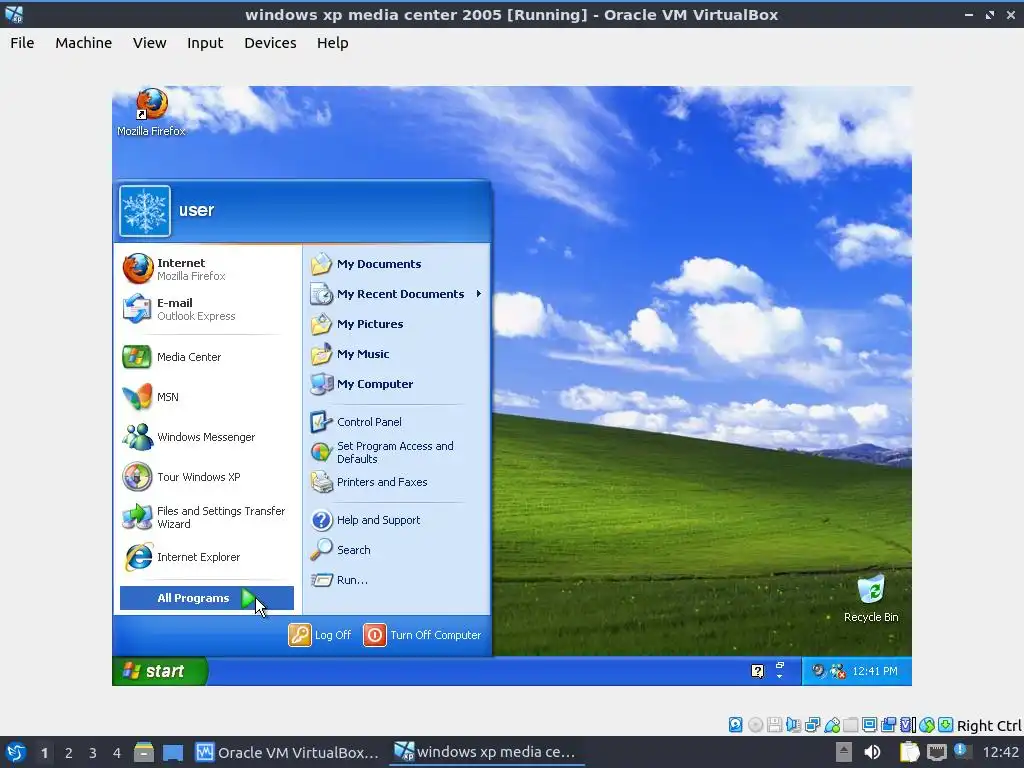This screenshot has height=768, width=1024.
Task: Expand My Recent Documents submenu
Action: coord(396,294)
